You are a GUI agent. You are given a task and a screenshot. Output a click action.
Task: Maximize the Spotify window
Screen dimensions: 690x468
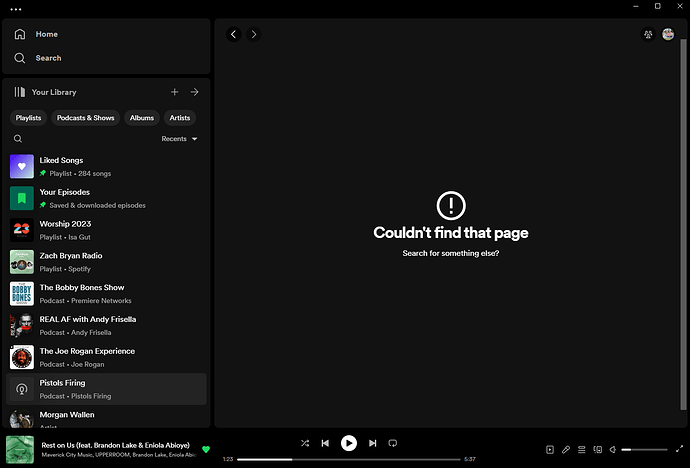point(657,6)
